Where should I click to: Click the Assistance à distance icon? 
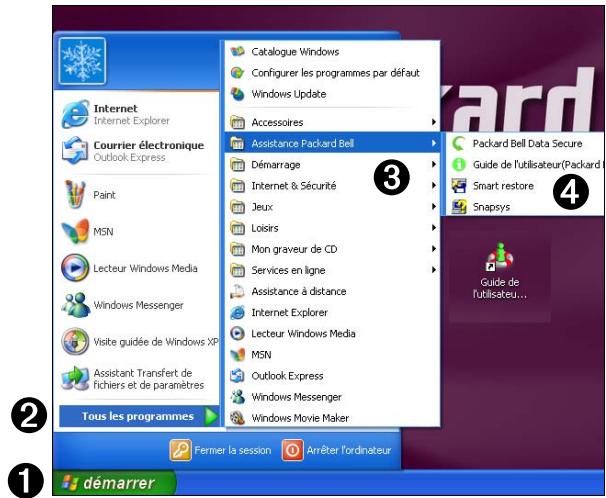coord(237,291)
